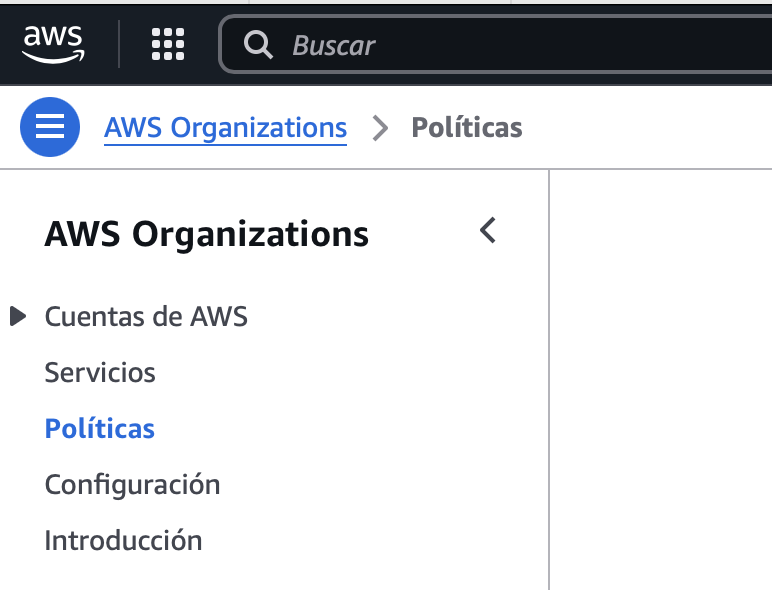The image size is (772, 590).
Task: Click the Políticas breadcrumb text
Action: [467, 128]
